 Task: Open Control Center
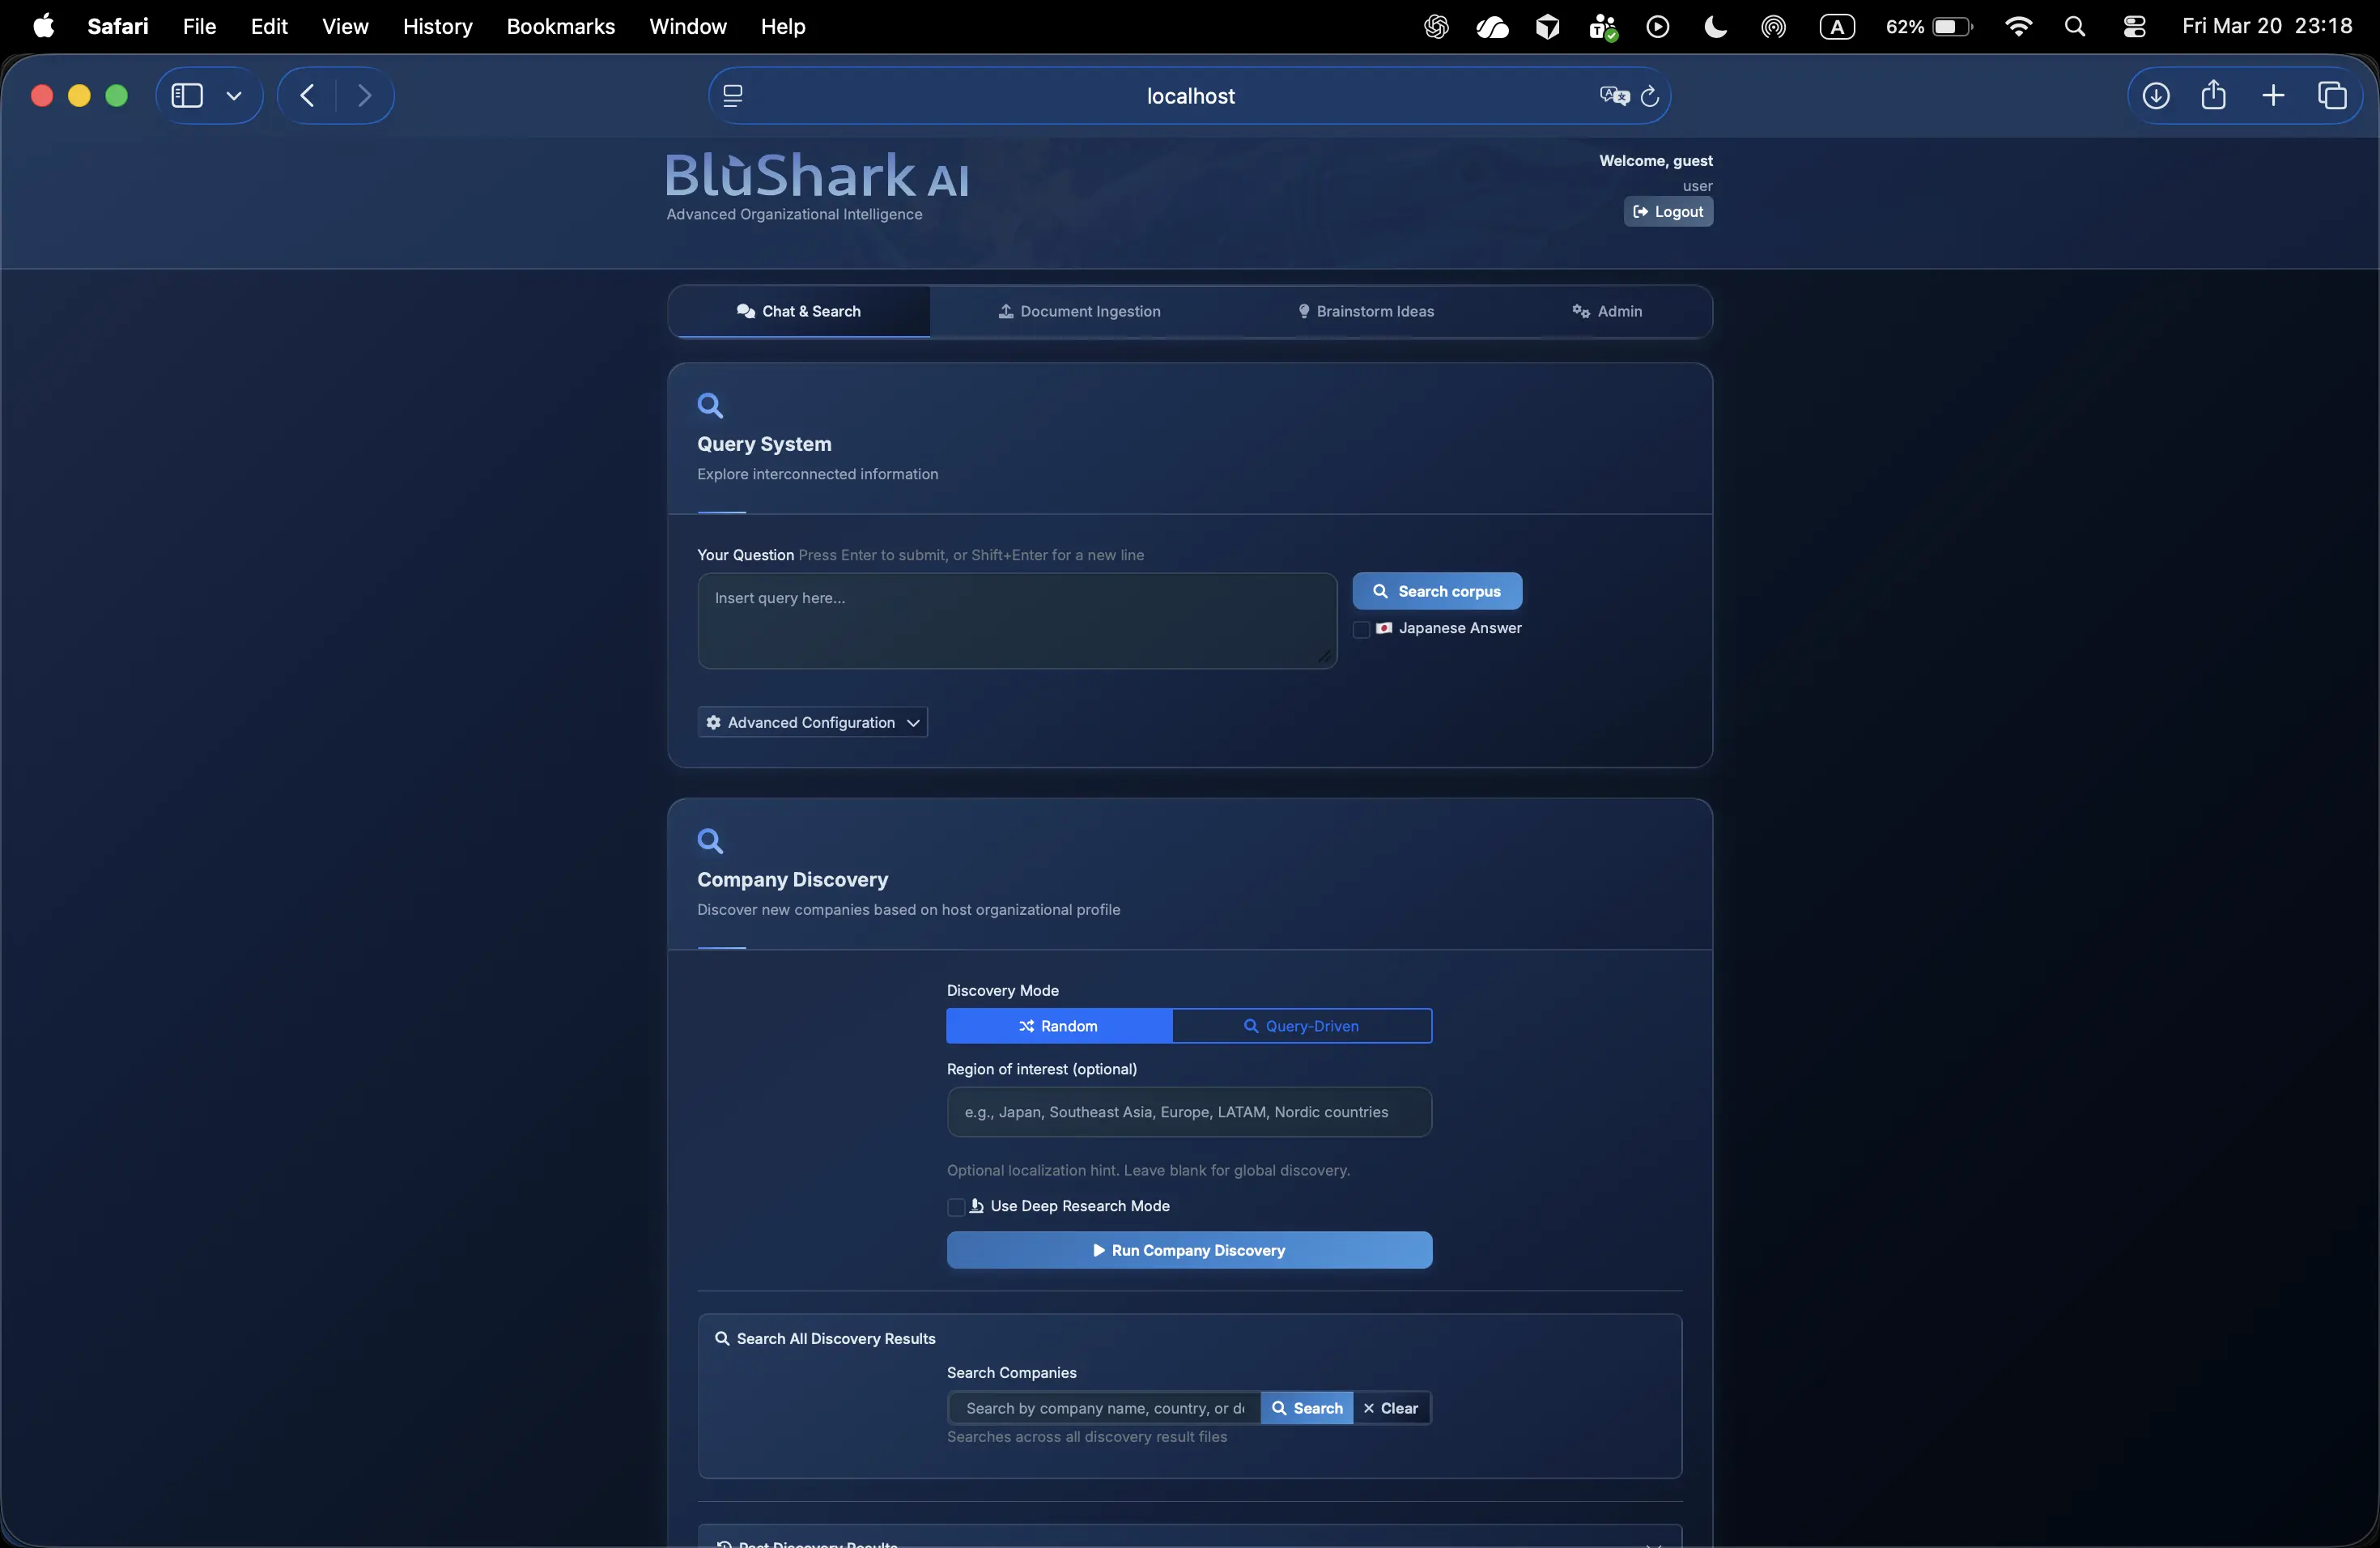point(2134,27)
